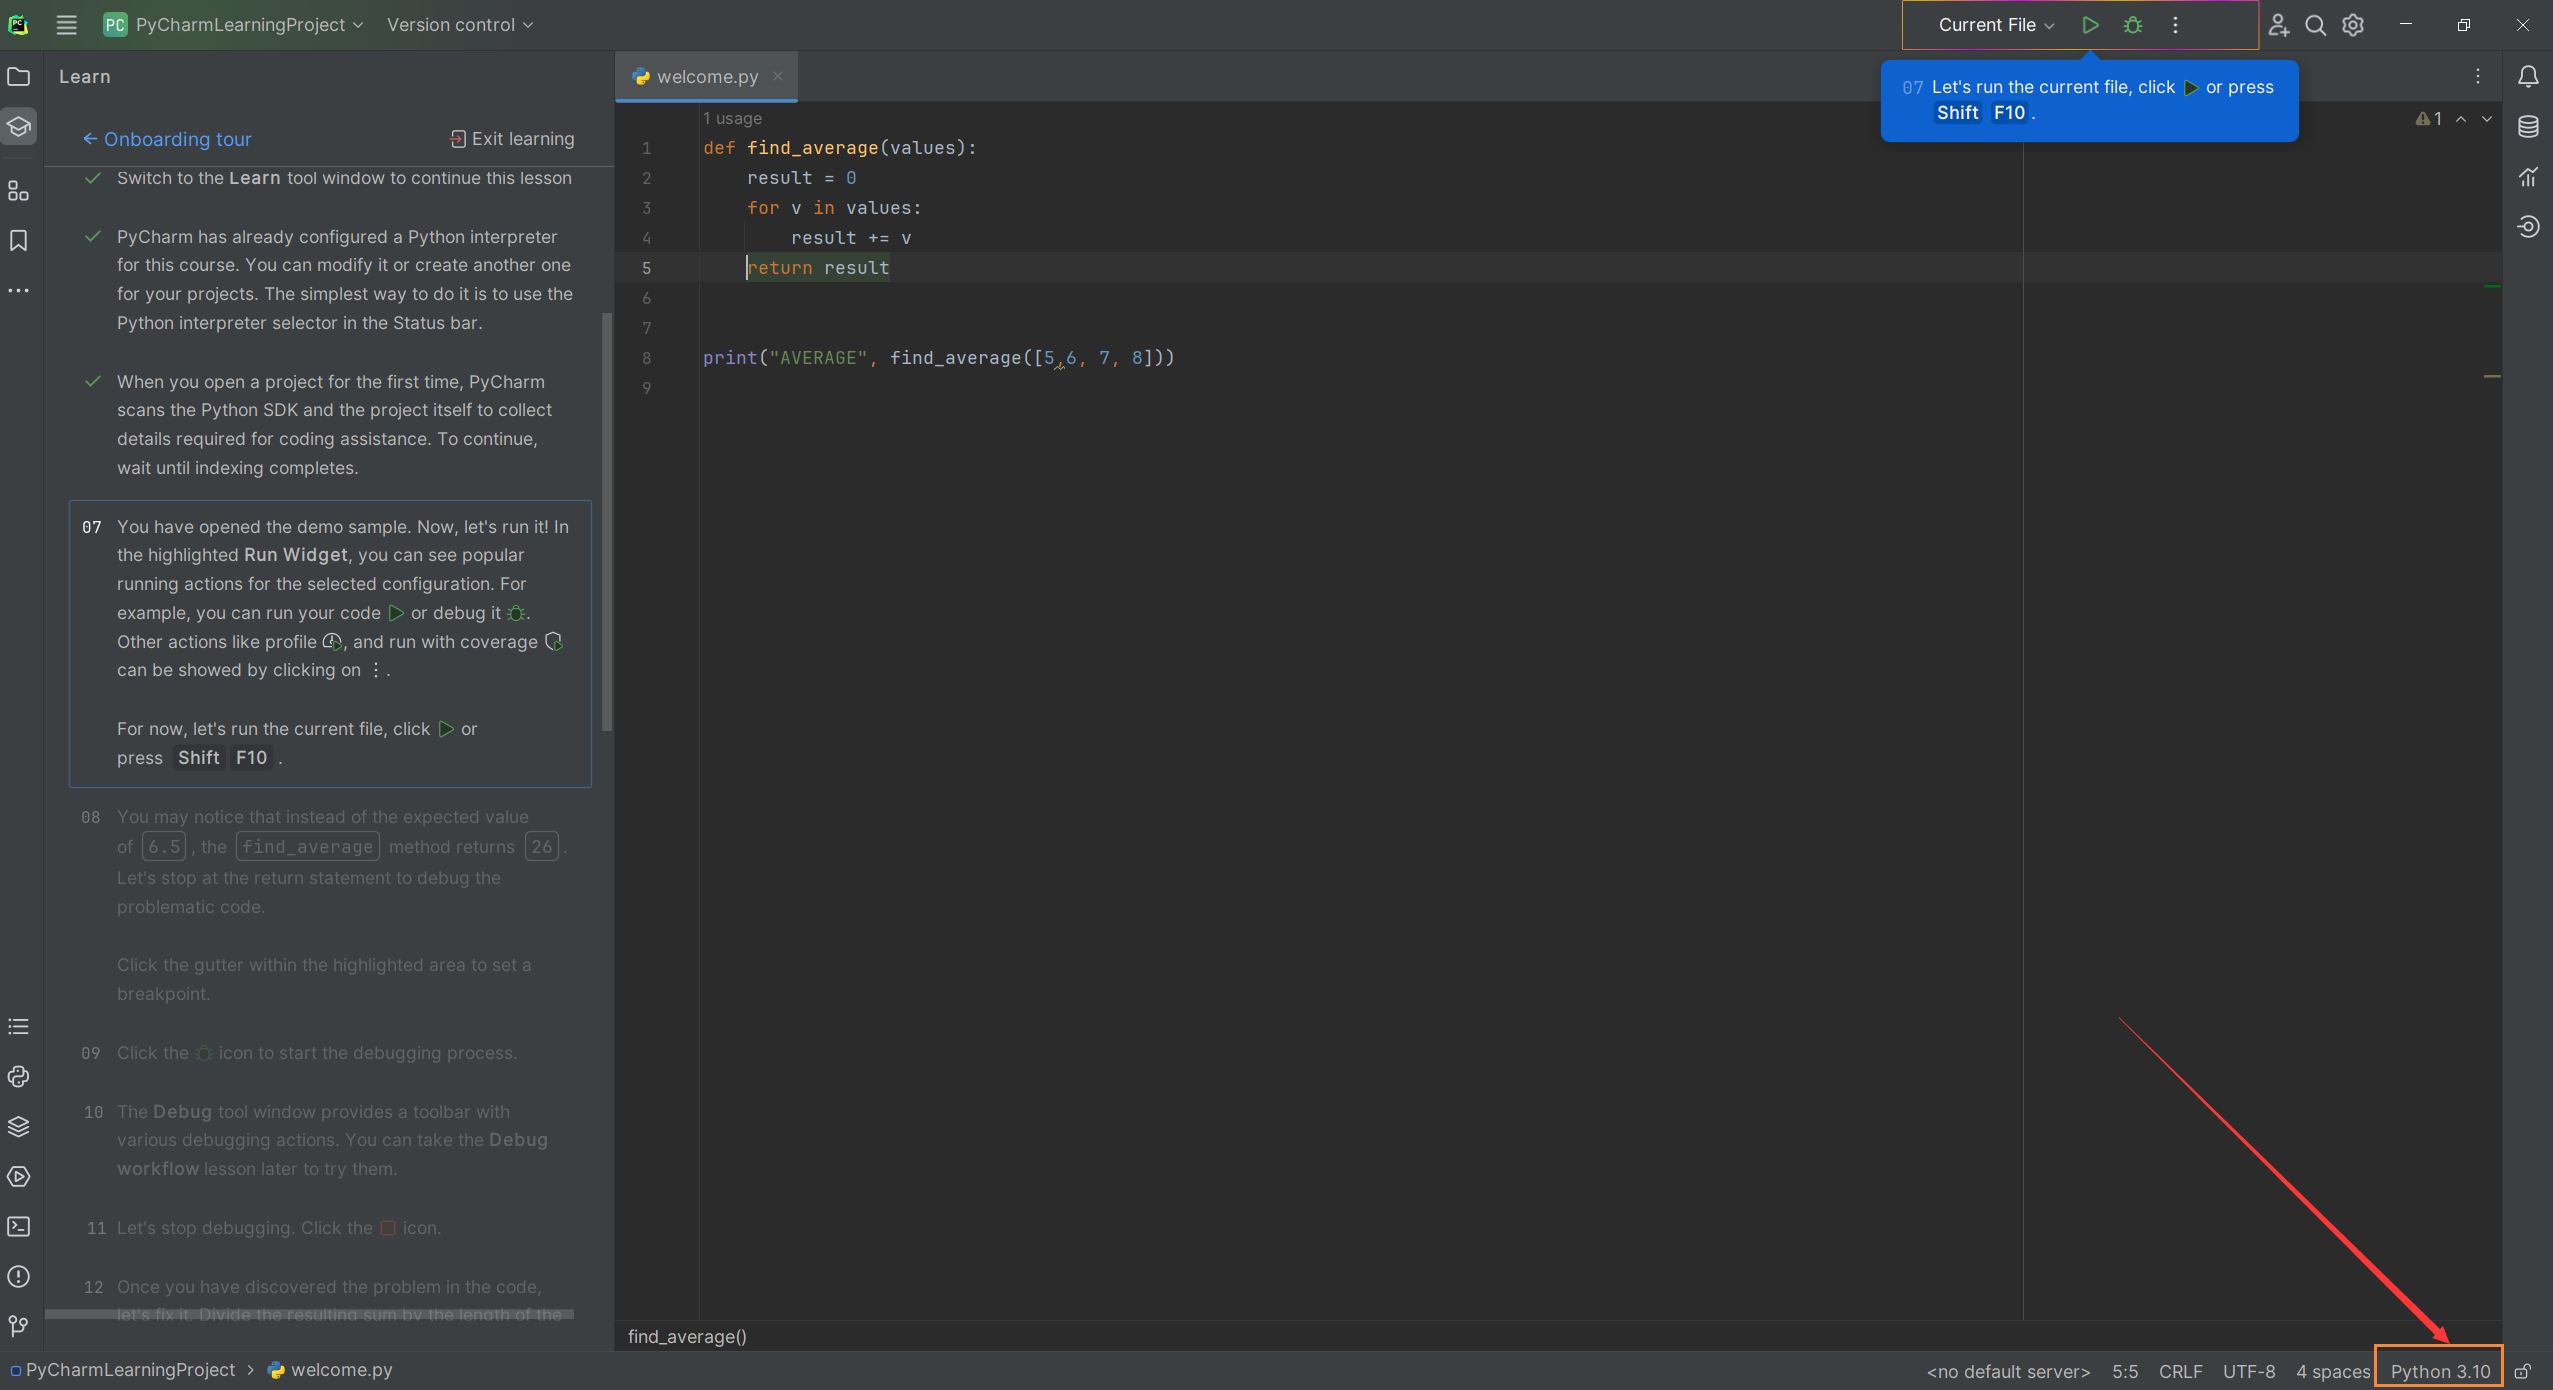Toggle the Learn tool window visibility
2553x1390 pixels.
[x=22, y=139]
